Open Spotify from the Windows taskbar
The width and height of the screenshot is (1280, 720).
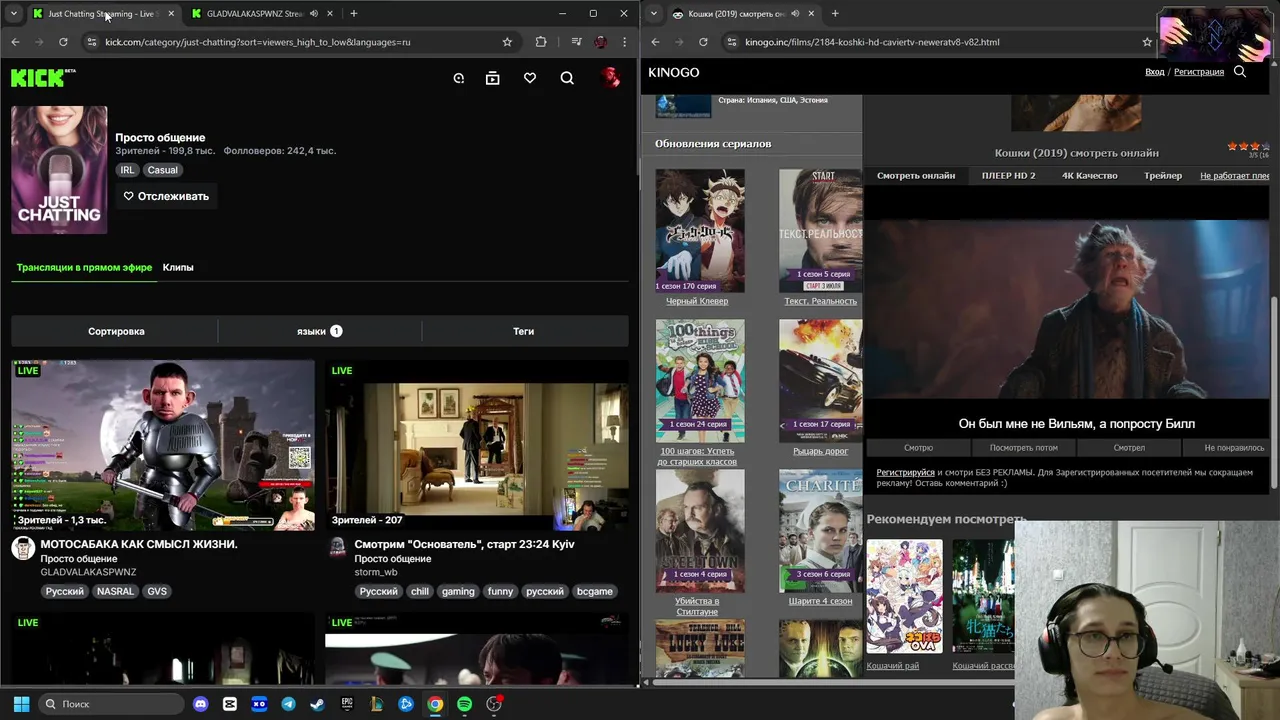pos(464,704)
